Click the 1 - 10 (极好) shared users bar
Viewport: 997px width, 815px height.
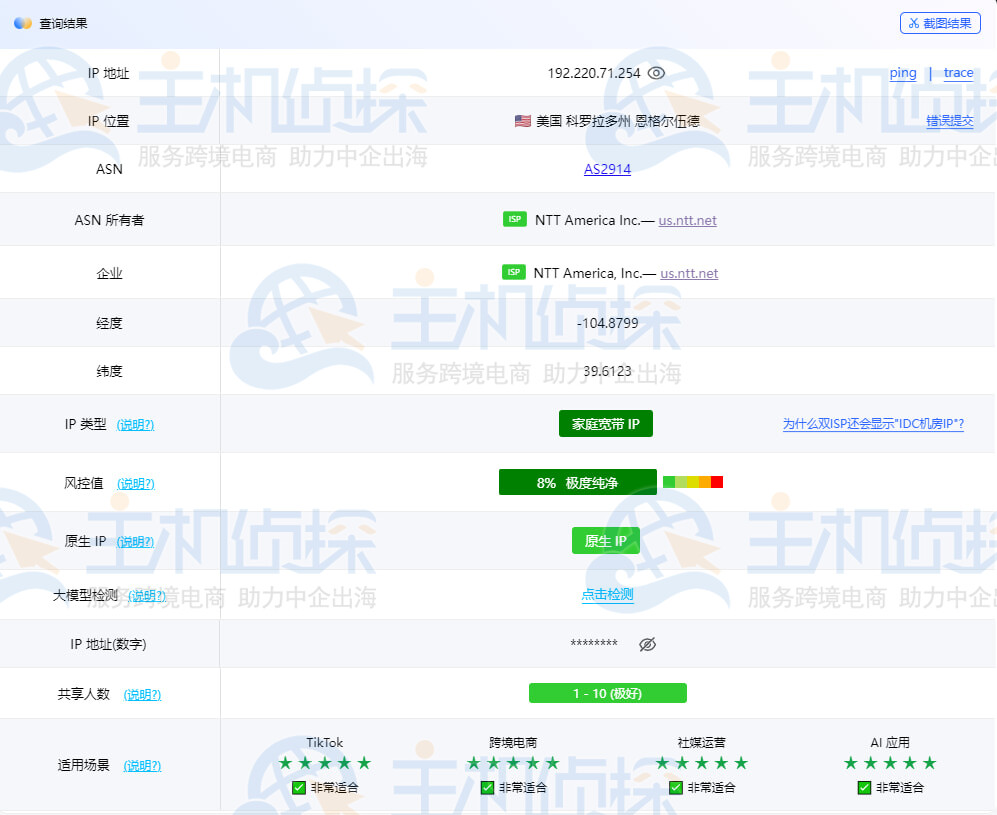click(607, 693)
